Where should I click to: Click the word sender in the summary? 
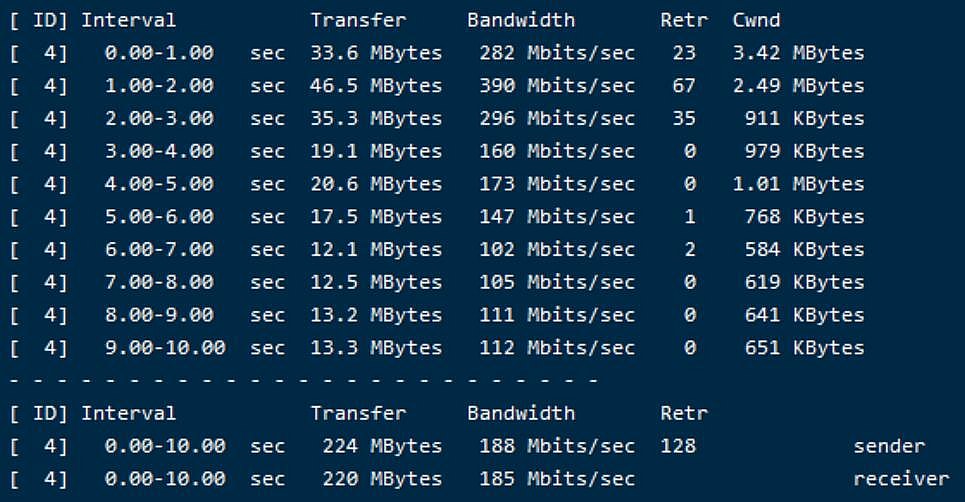coord(889,446)
